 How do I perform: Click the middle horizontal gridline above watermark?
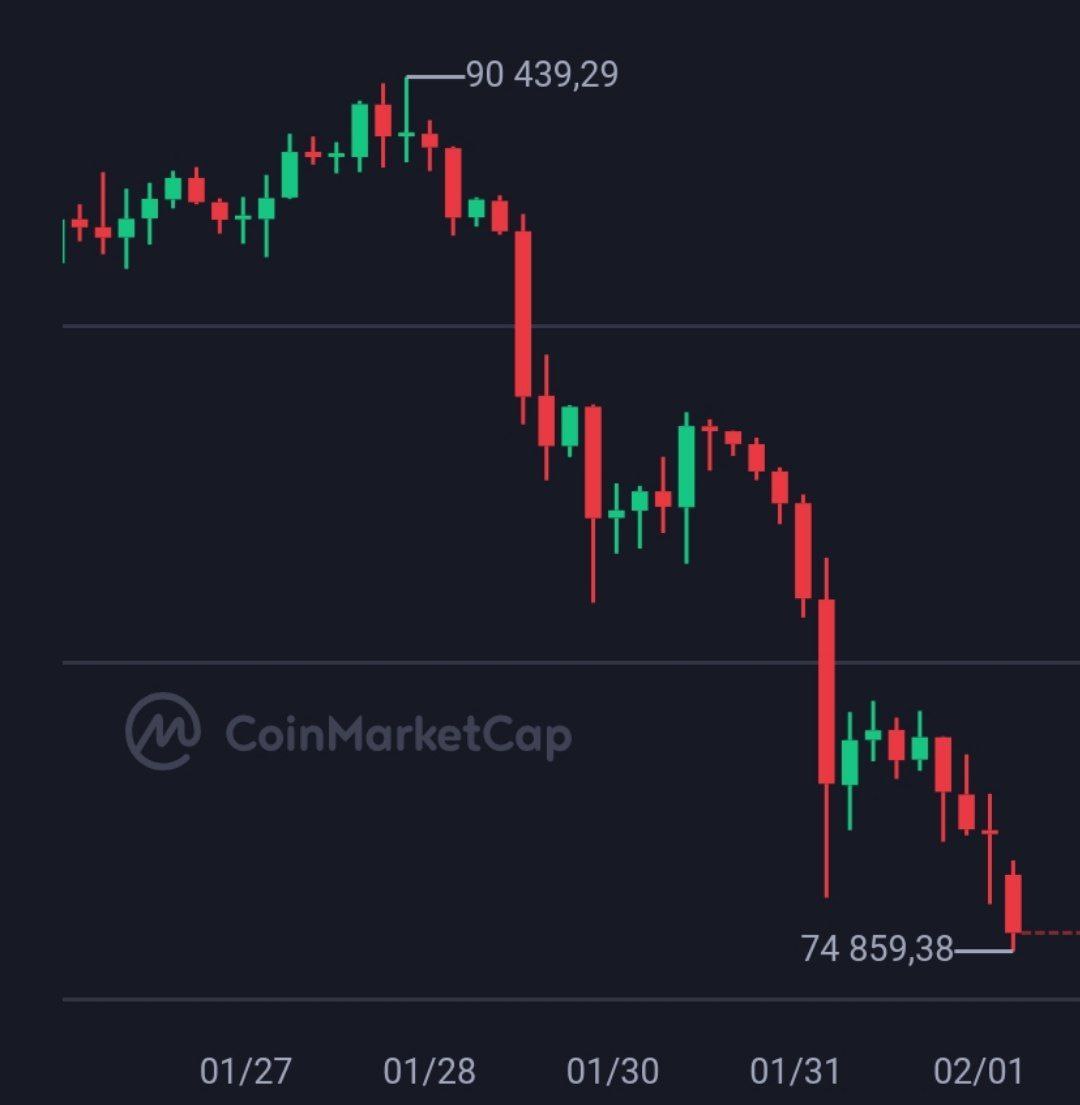[x=570, y=662]
